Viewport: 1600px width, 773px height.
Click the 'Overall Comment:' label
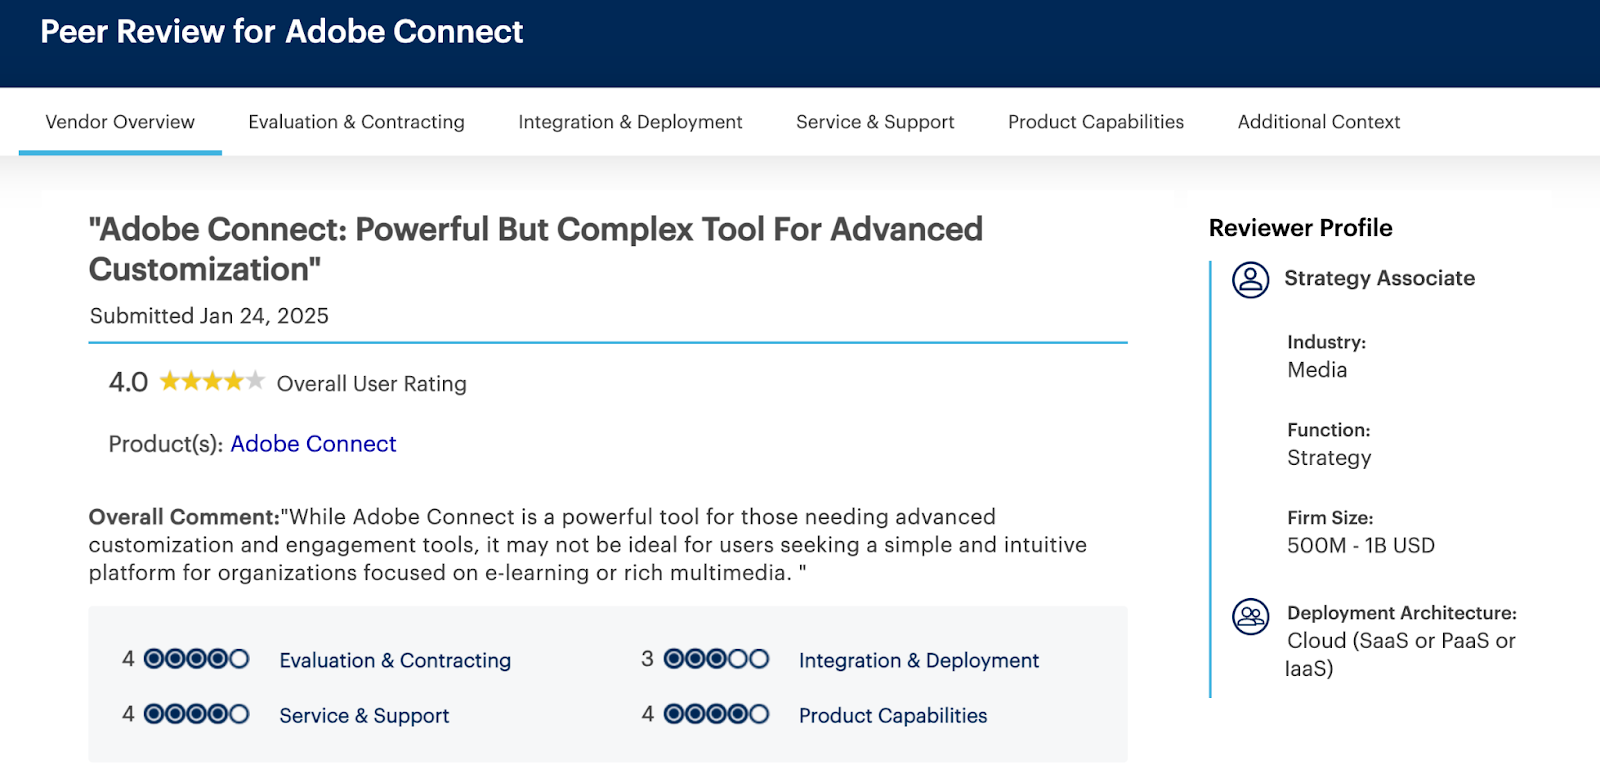(x=184, y=517)
